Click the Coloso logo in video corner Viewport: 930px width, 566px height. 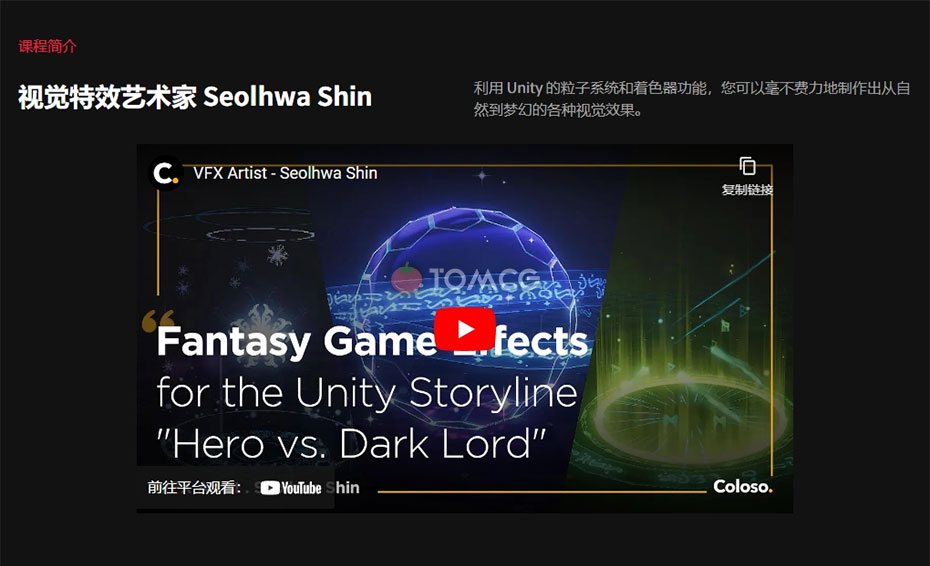click(743, 486)
